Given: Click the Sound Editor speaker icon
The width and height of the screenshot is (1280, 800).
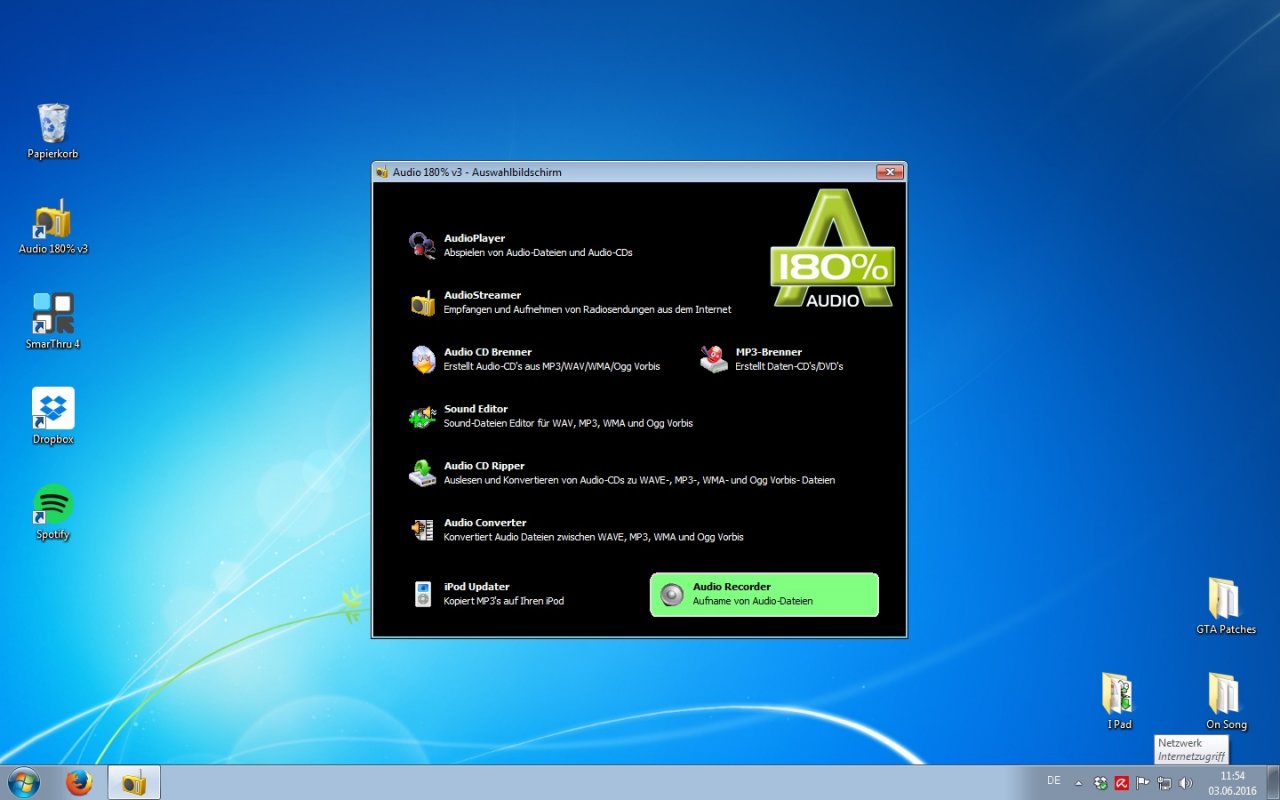Looking at the screenshot, I should click(x=423, y=416).
